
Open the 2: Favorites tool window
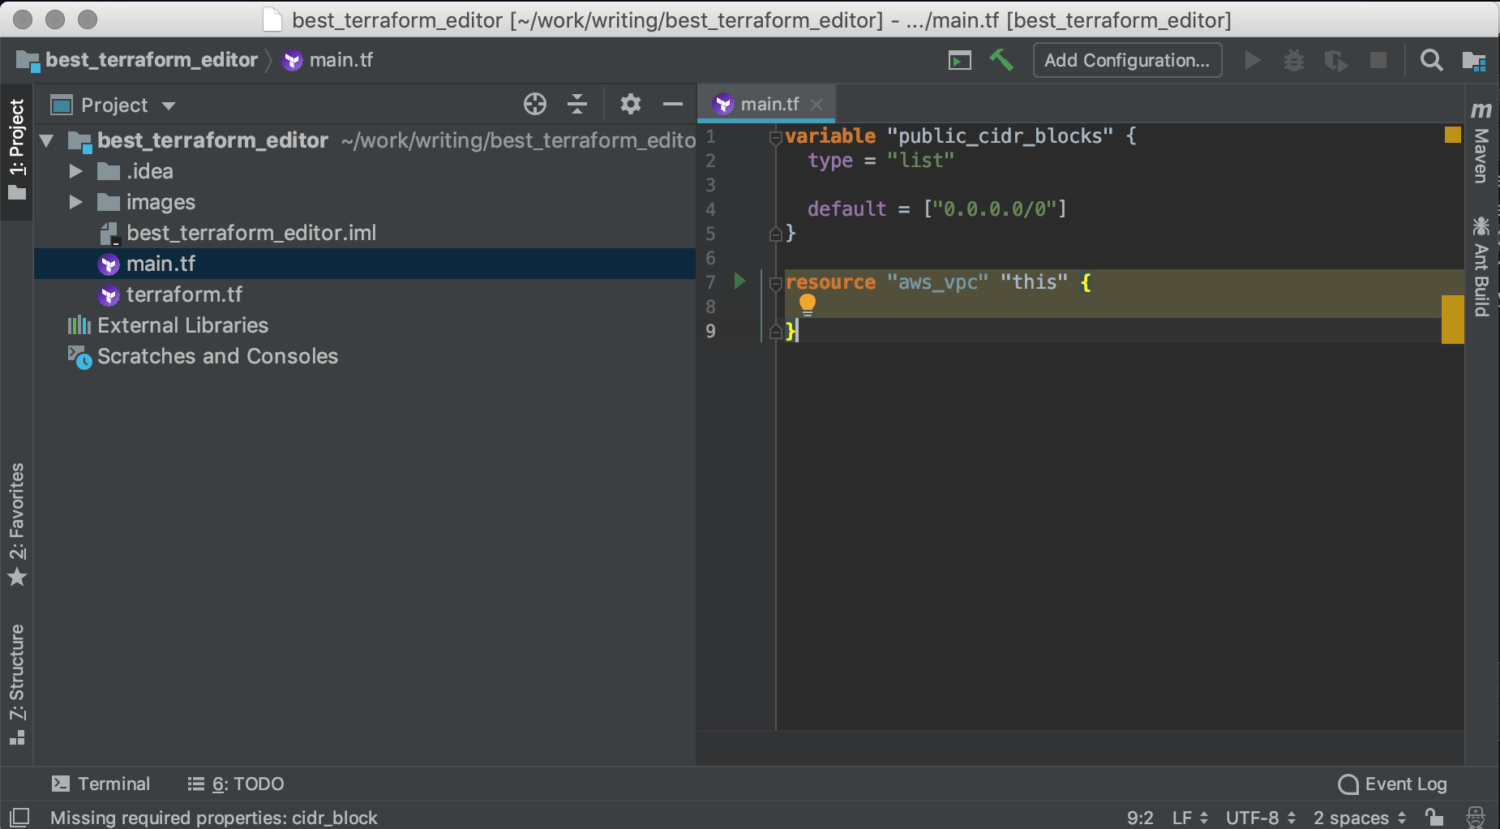[17, 523]
